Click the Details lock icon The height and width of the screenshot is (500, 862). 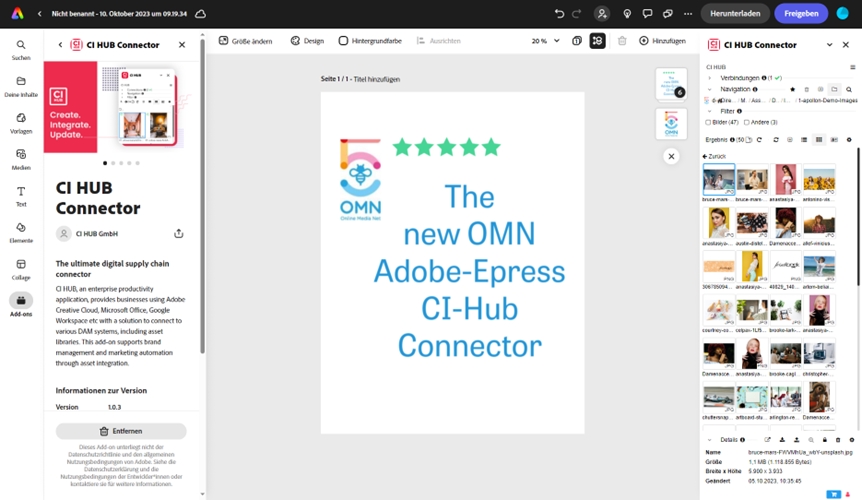[824, 440]
